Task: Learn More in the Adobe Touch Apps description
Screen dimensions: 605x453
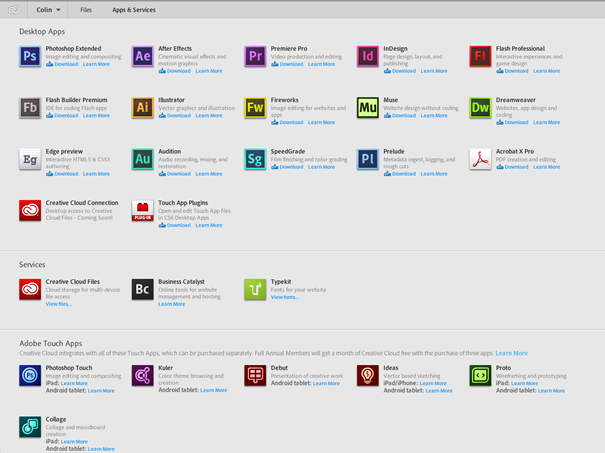Action: tap(511, 353)
